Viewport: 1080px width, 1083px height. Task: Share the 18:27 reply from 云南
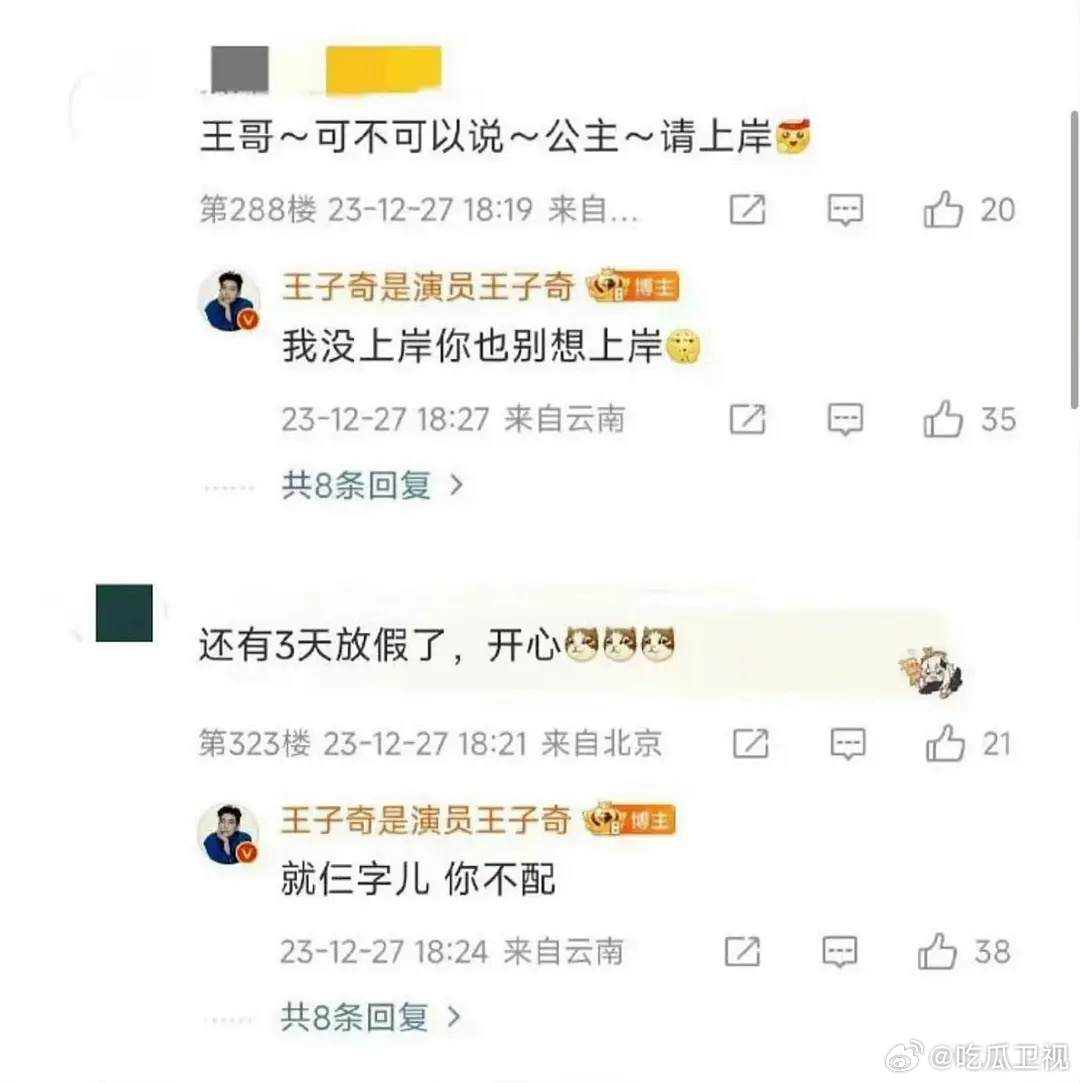pyautogui.click(x=748, y=419)
